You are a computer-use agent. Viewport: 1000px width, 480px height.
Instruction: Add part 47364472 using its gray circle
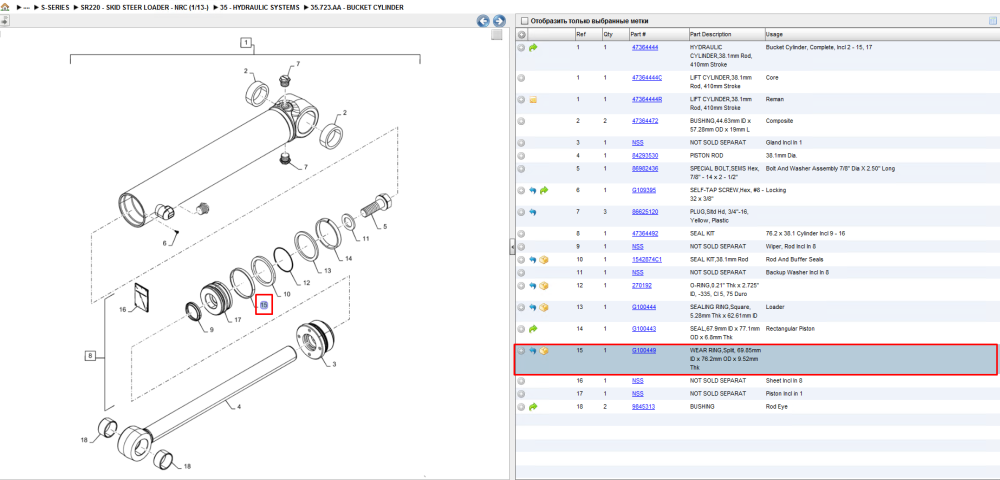pos(521,120)
